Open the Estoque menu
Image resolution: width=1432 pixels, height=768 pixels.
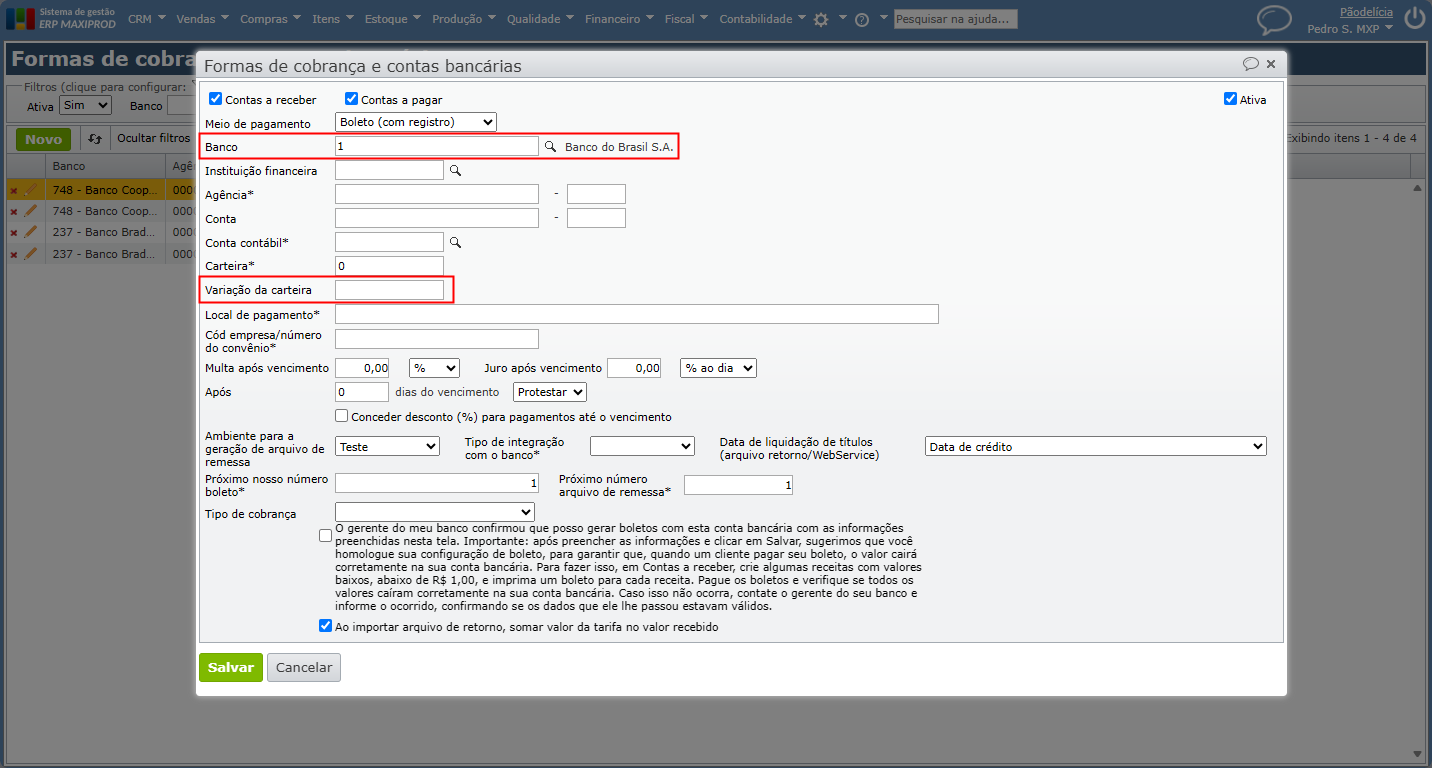[394, 19]
